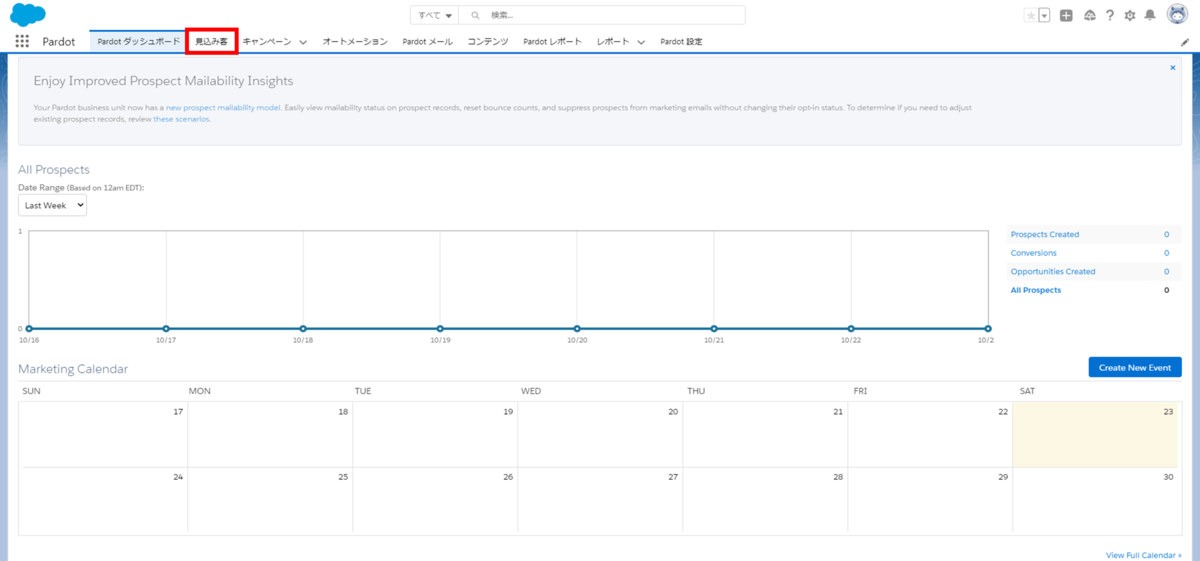Click the Pardot app name label
The image size is (1200, 561).
[58, 42]
